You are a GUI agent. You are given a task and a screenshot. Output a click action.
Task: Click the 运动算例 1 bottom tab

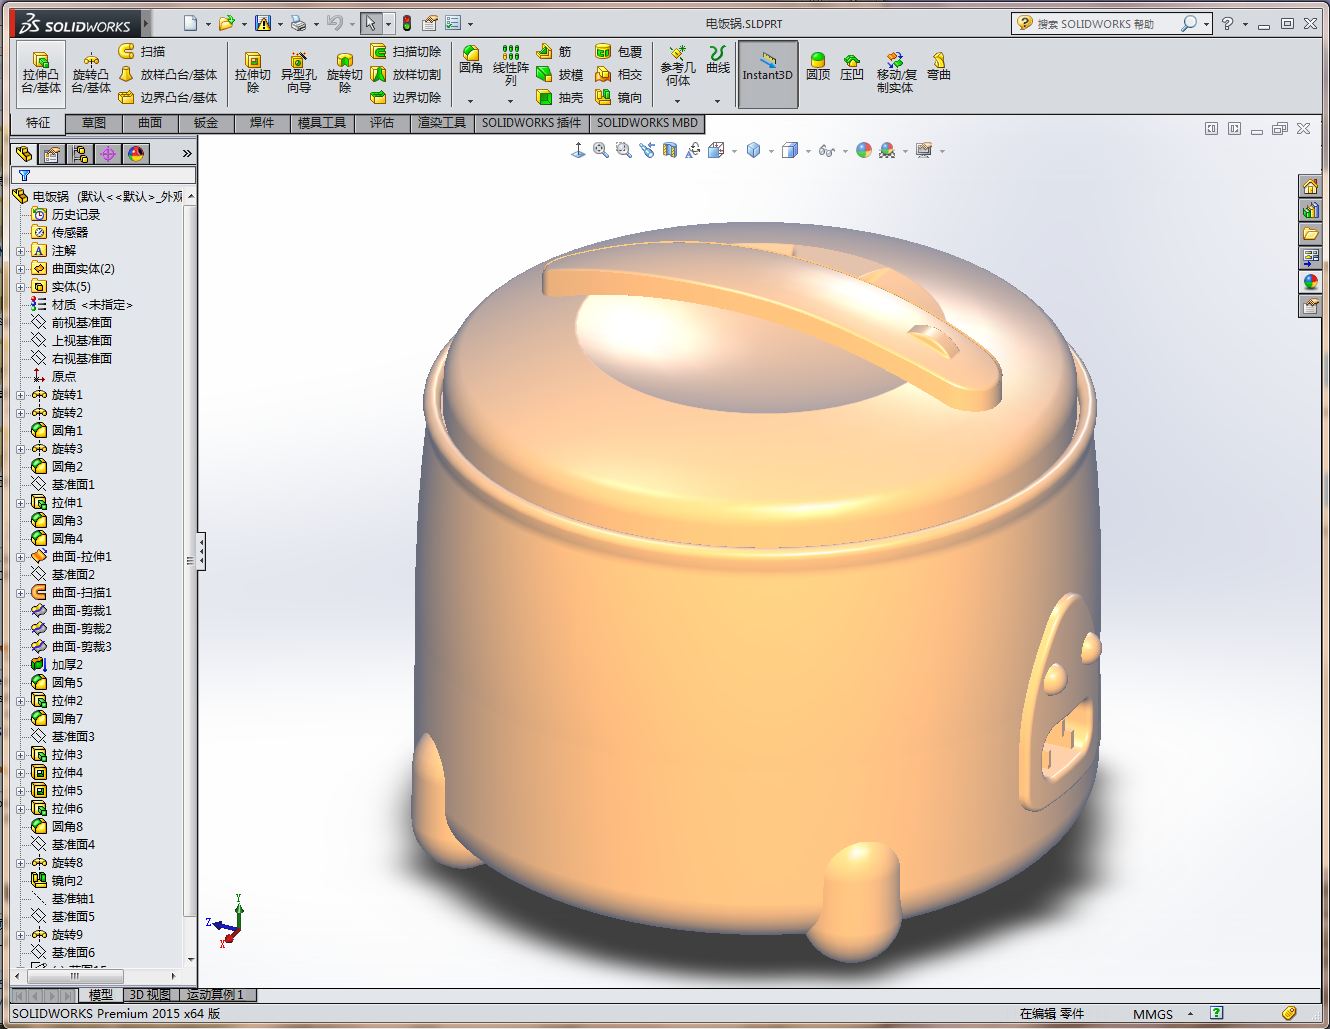(x=215, y=995)
